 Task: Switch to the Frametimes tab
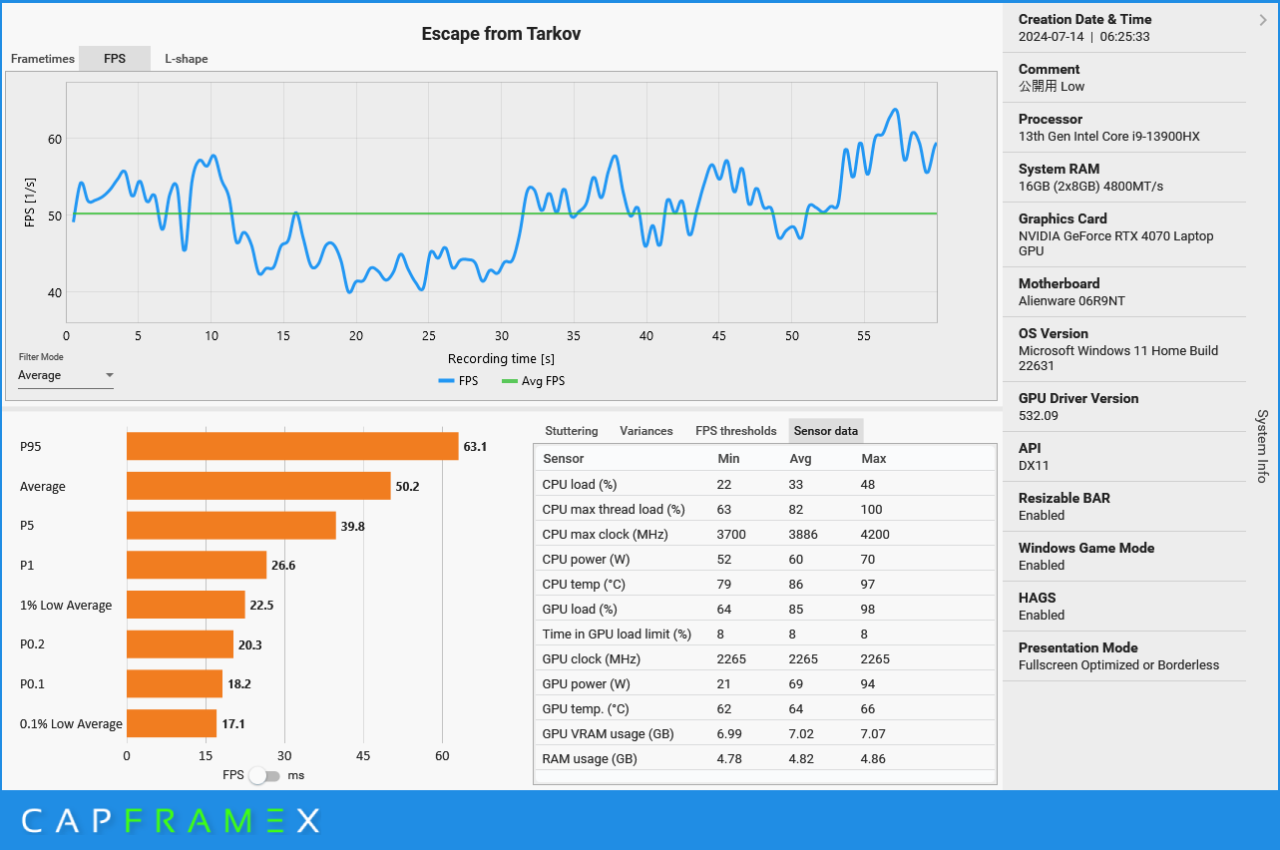point(43,59)
